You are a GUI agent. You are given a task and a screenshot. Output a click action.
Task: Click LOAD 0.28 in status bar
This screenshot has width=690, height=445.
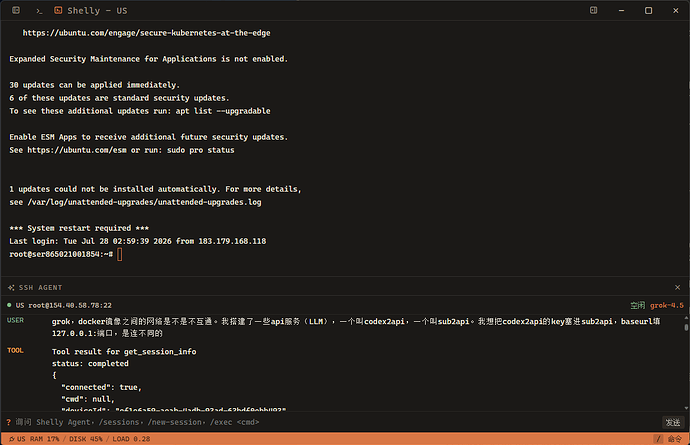click(x=131, y=439)
